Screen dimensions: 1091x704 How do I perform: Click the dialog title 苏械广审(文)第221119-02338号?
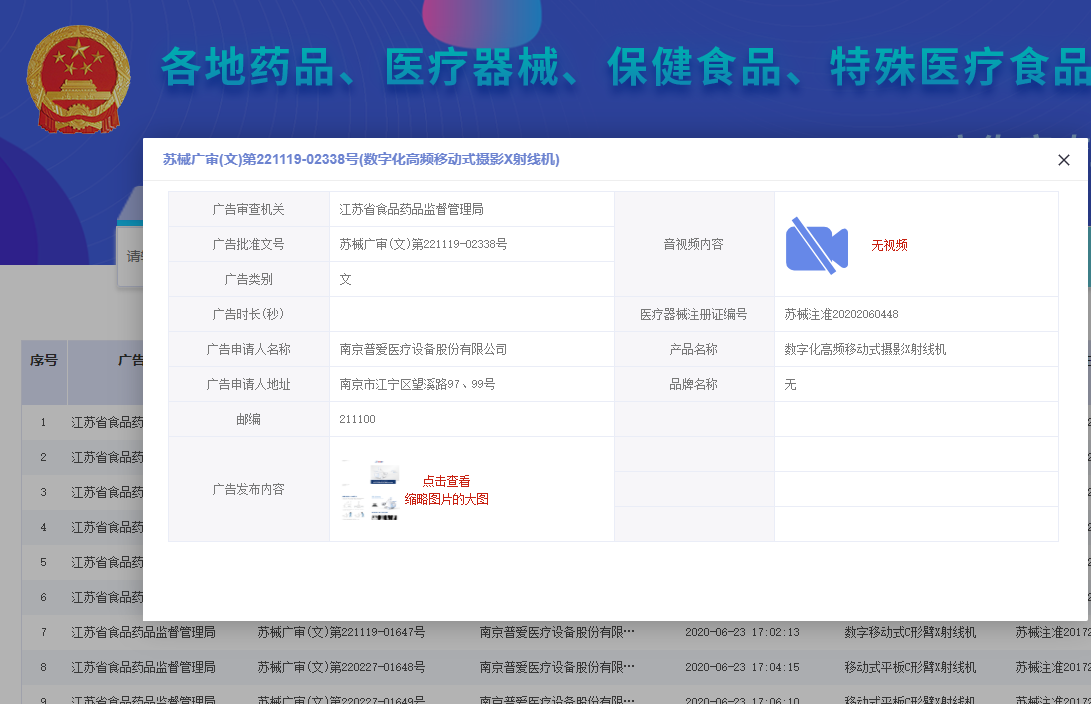tap(361, 160)
